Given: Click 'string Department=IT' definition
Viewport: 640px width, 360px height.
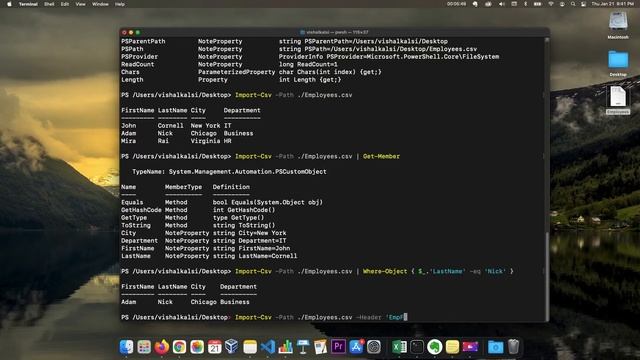Looking at the screenshot, I should click(x=249, y=241).
